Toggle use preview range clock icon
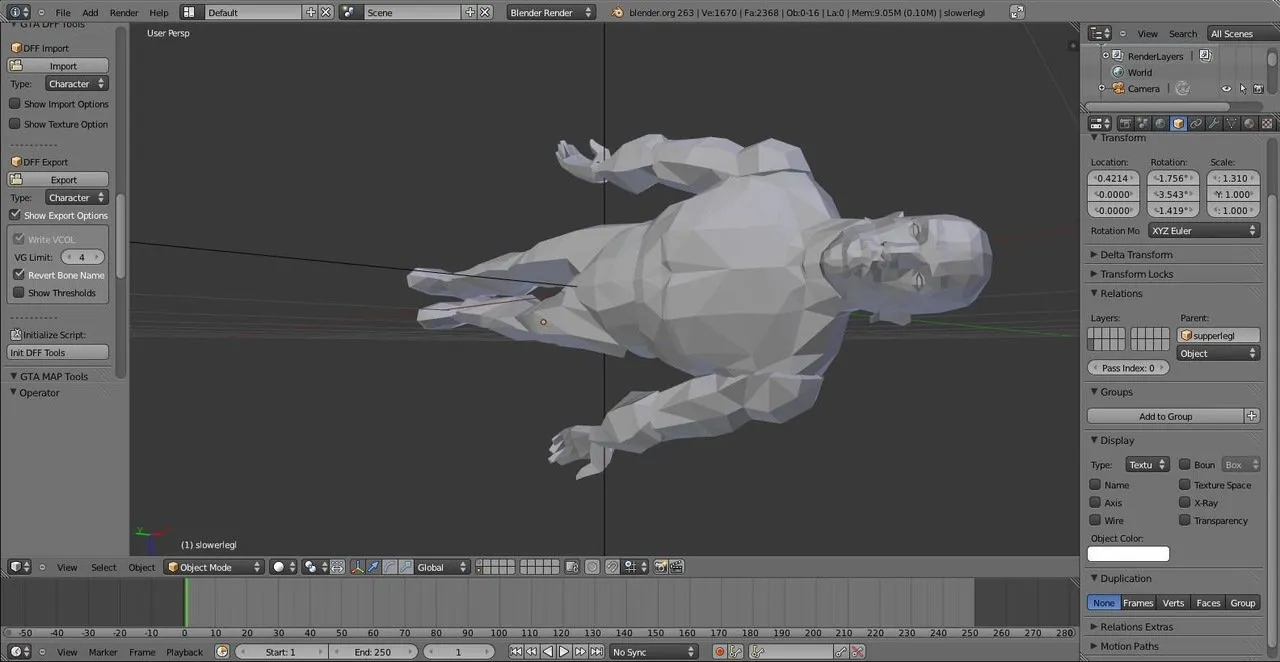 tap(222, 652)
